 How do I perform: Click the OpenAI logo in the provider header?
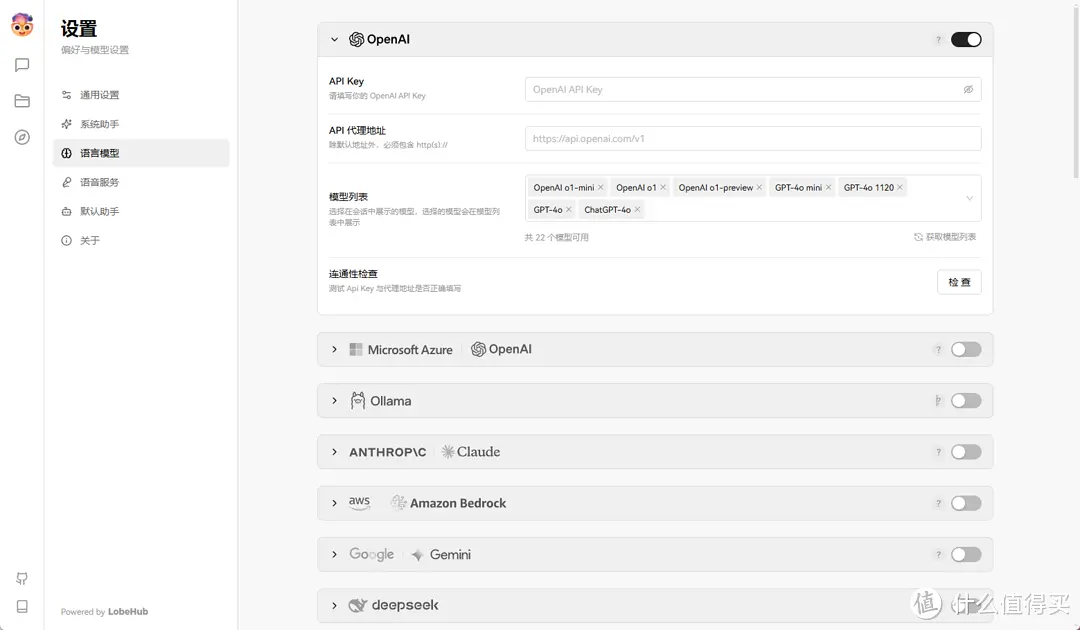(x=358, y=39)
